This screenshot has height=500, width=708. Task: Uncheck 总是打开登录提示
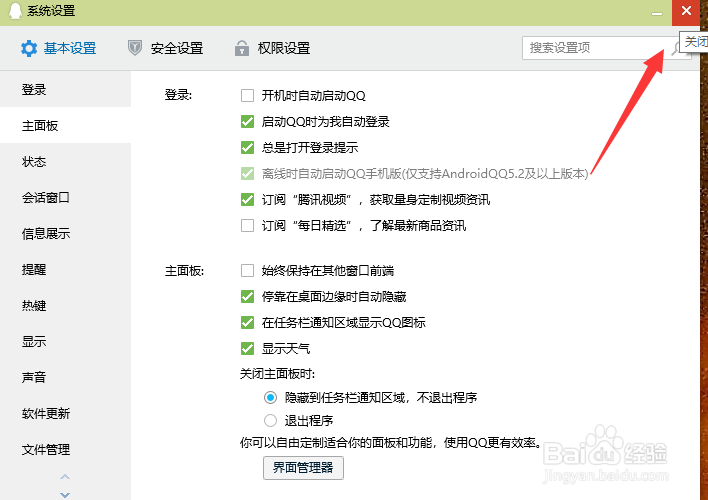pyautogui.click(x=247, y=147)
